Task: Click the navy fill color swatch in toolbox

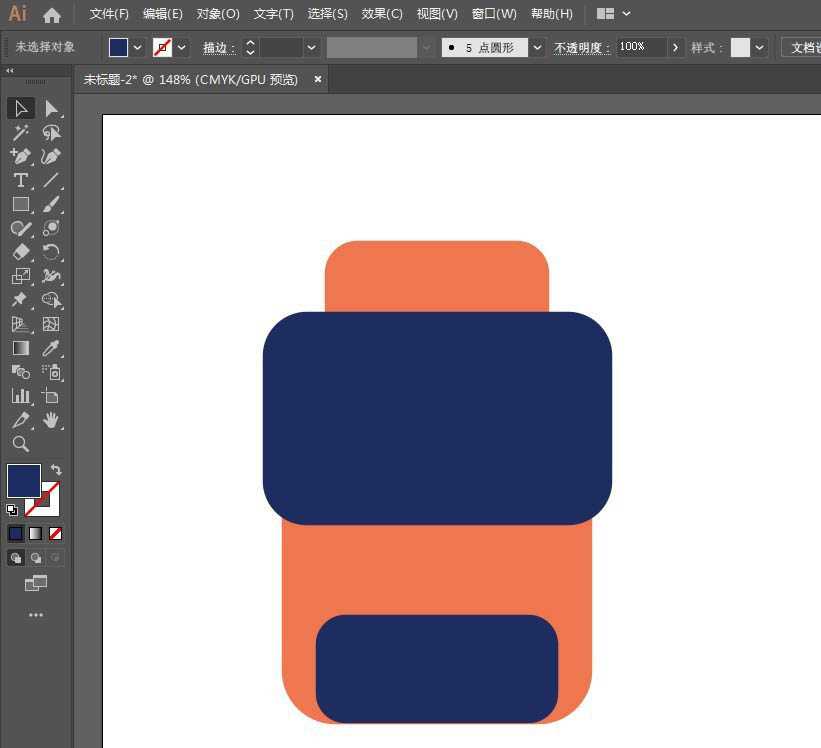Action: tap(23, 481)
